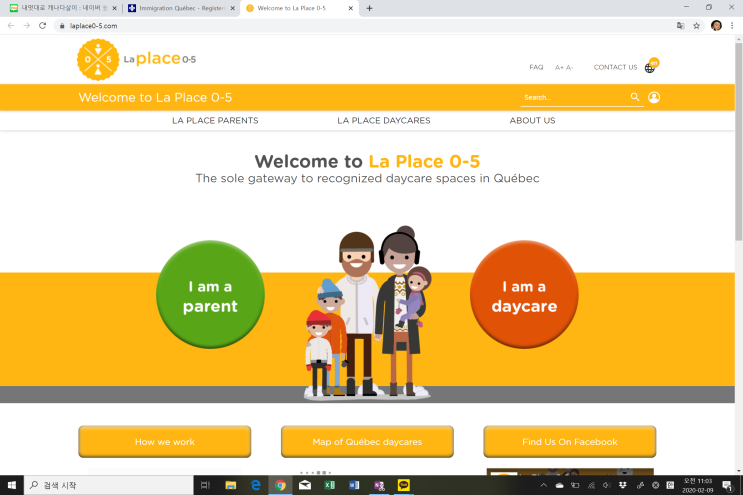Viewport: 743px width, 495px height.
Task: Click the Chrome taskbar icon
Action: pos(280,485)
